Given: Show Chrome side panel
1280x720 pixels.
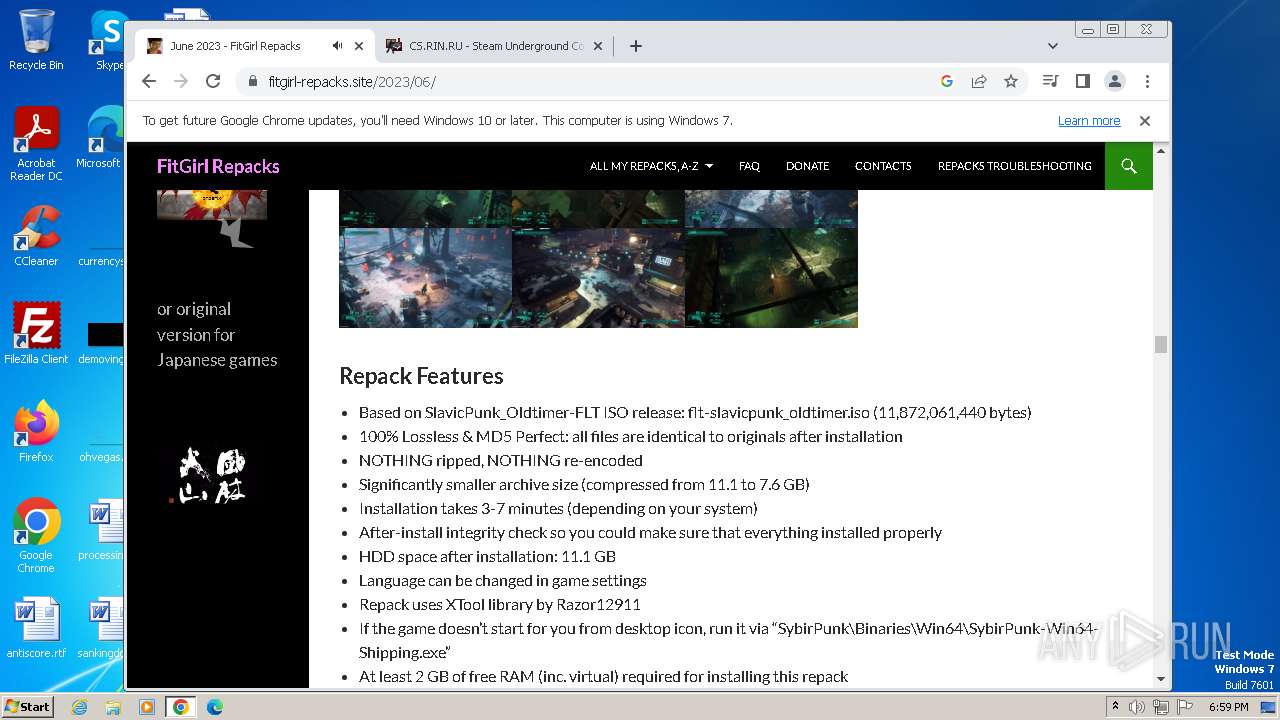Looking at the screenshot, I should tap(1082, 81).
